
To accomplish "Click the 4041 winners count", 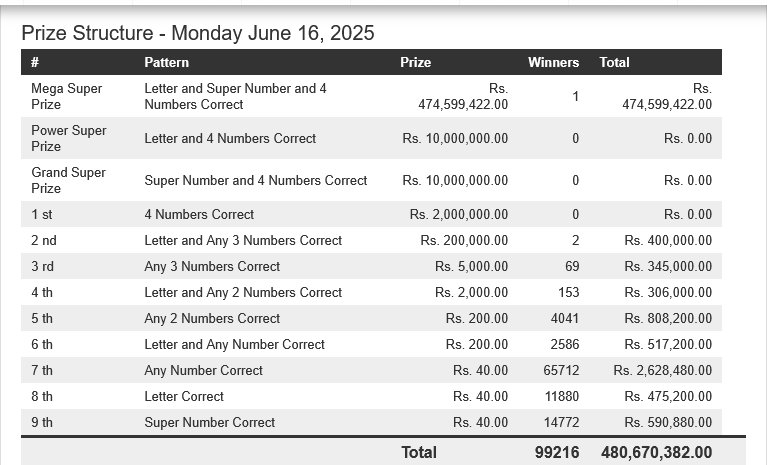I will pos(565,318).
